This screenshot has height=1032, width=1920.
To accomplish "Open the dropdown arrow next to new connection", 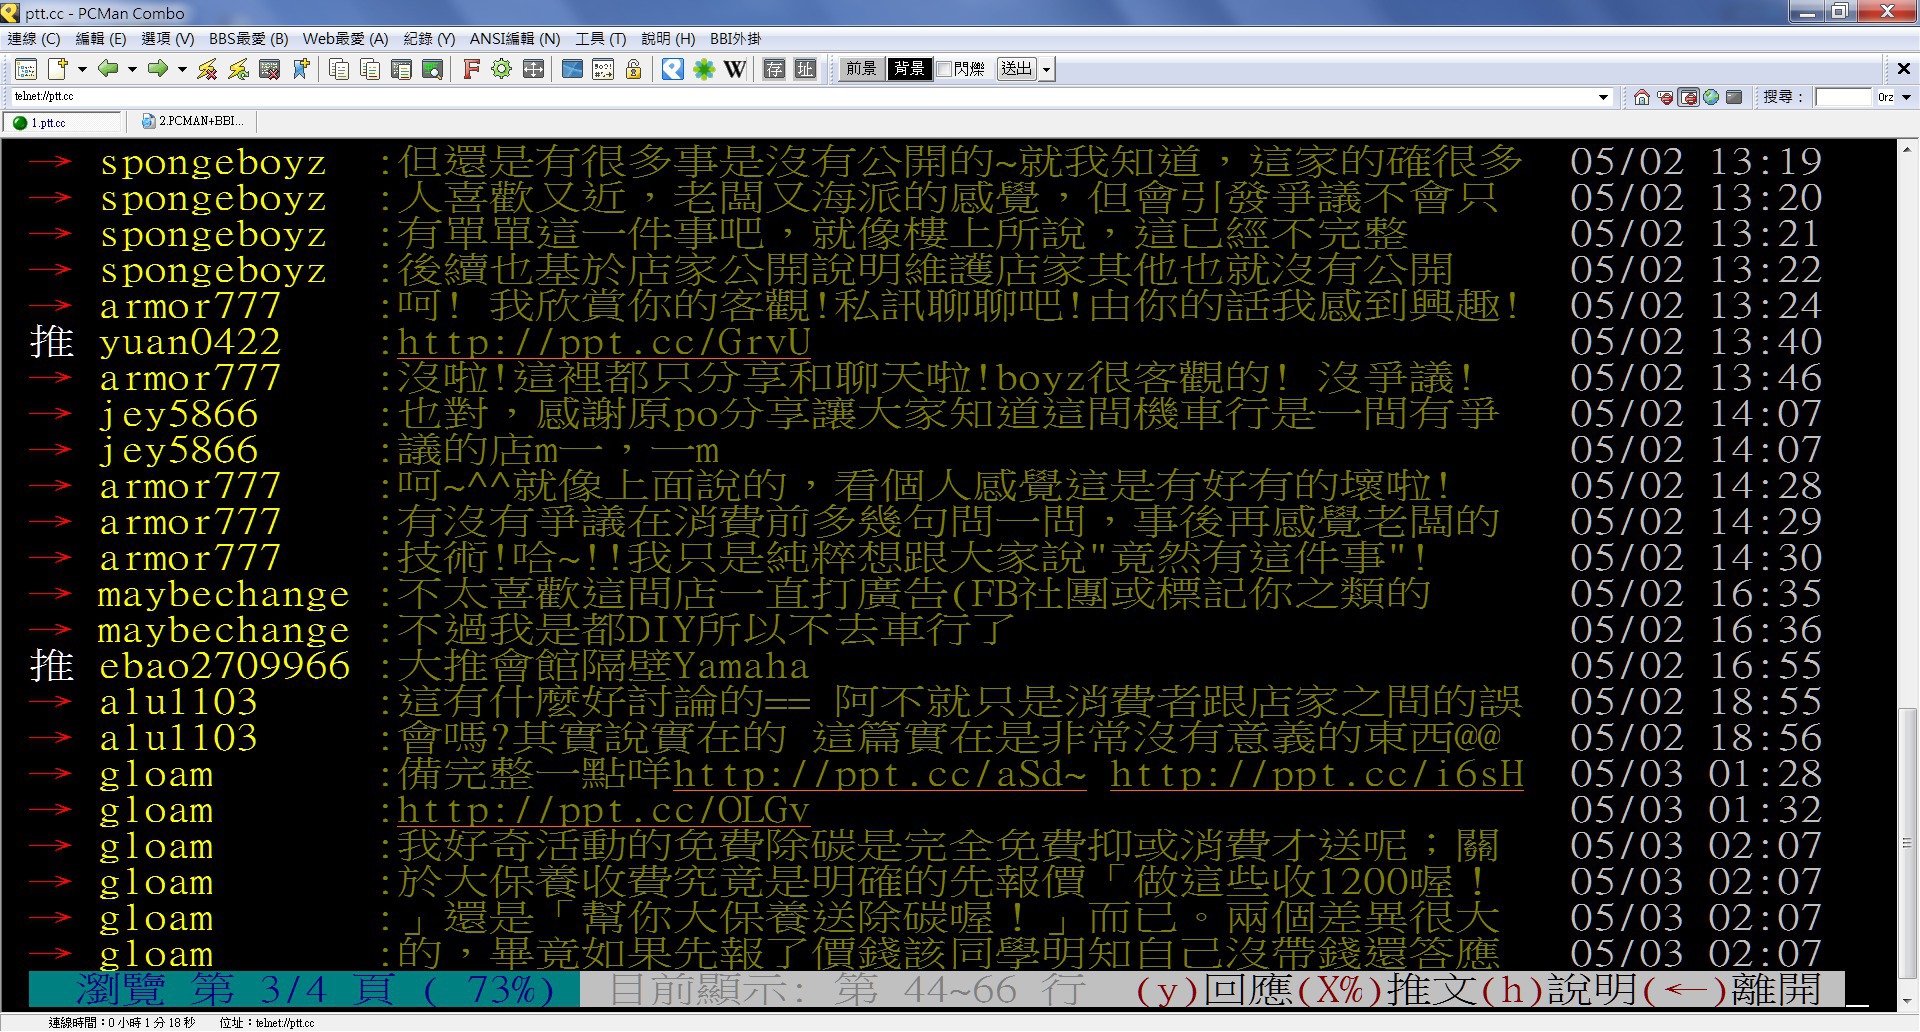I will click(82, 69).
